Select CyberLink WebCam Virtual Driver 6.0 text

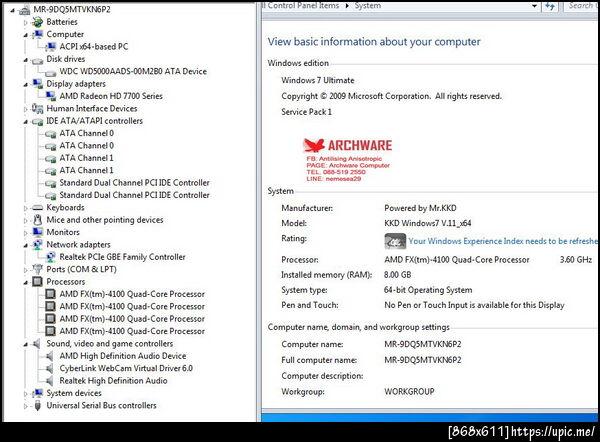click(126, 369)
